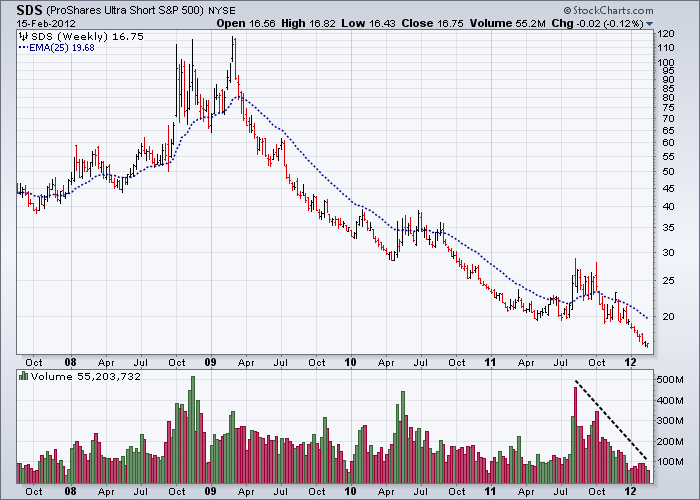The image size is (700, 500).
Task: Click the EMA(25) dotted line legend marker
Action: click(23, 49)
